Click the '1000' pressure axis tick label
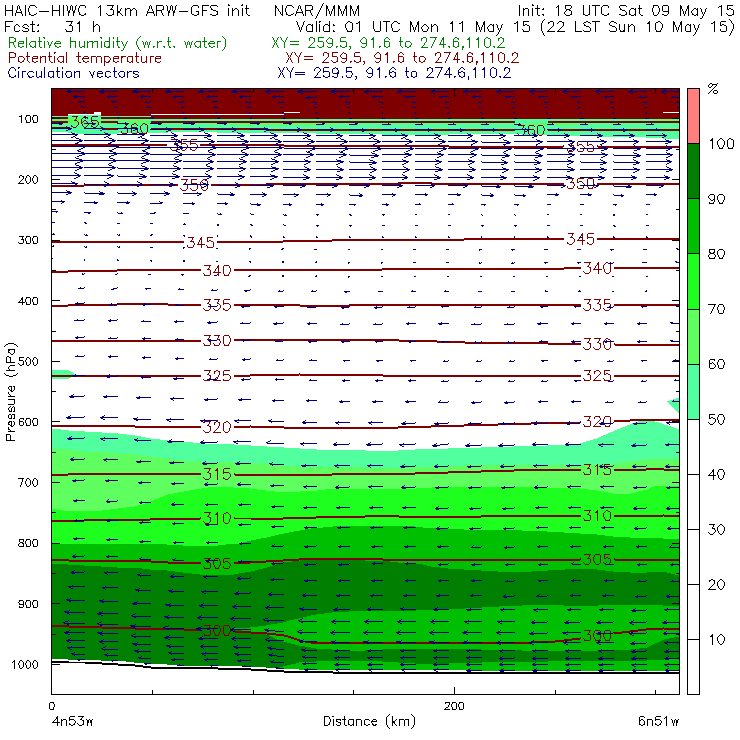Image resolution: width=740 pixels, height=740 pixels. (25, 664)
